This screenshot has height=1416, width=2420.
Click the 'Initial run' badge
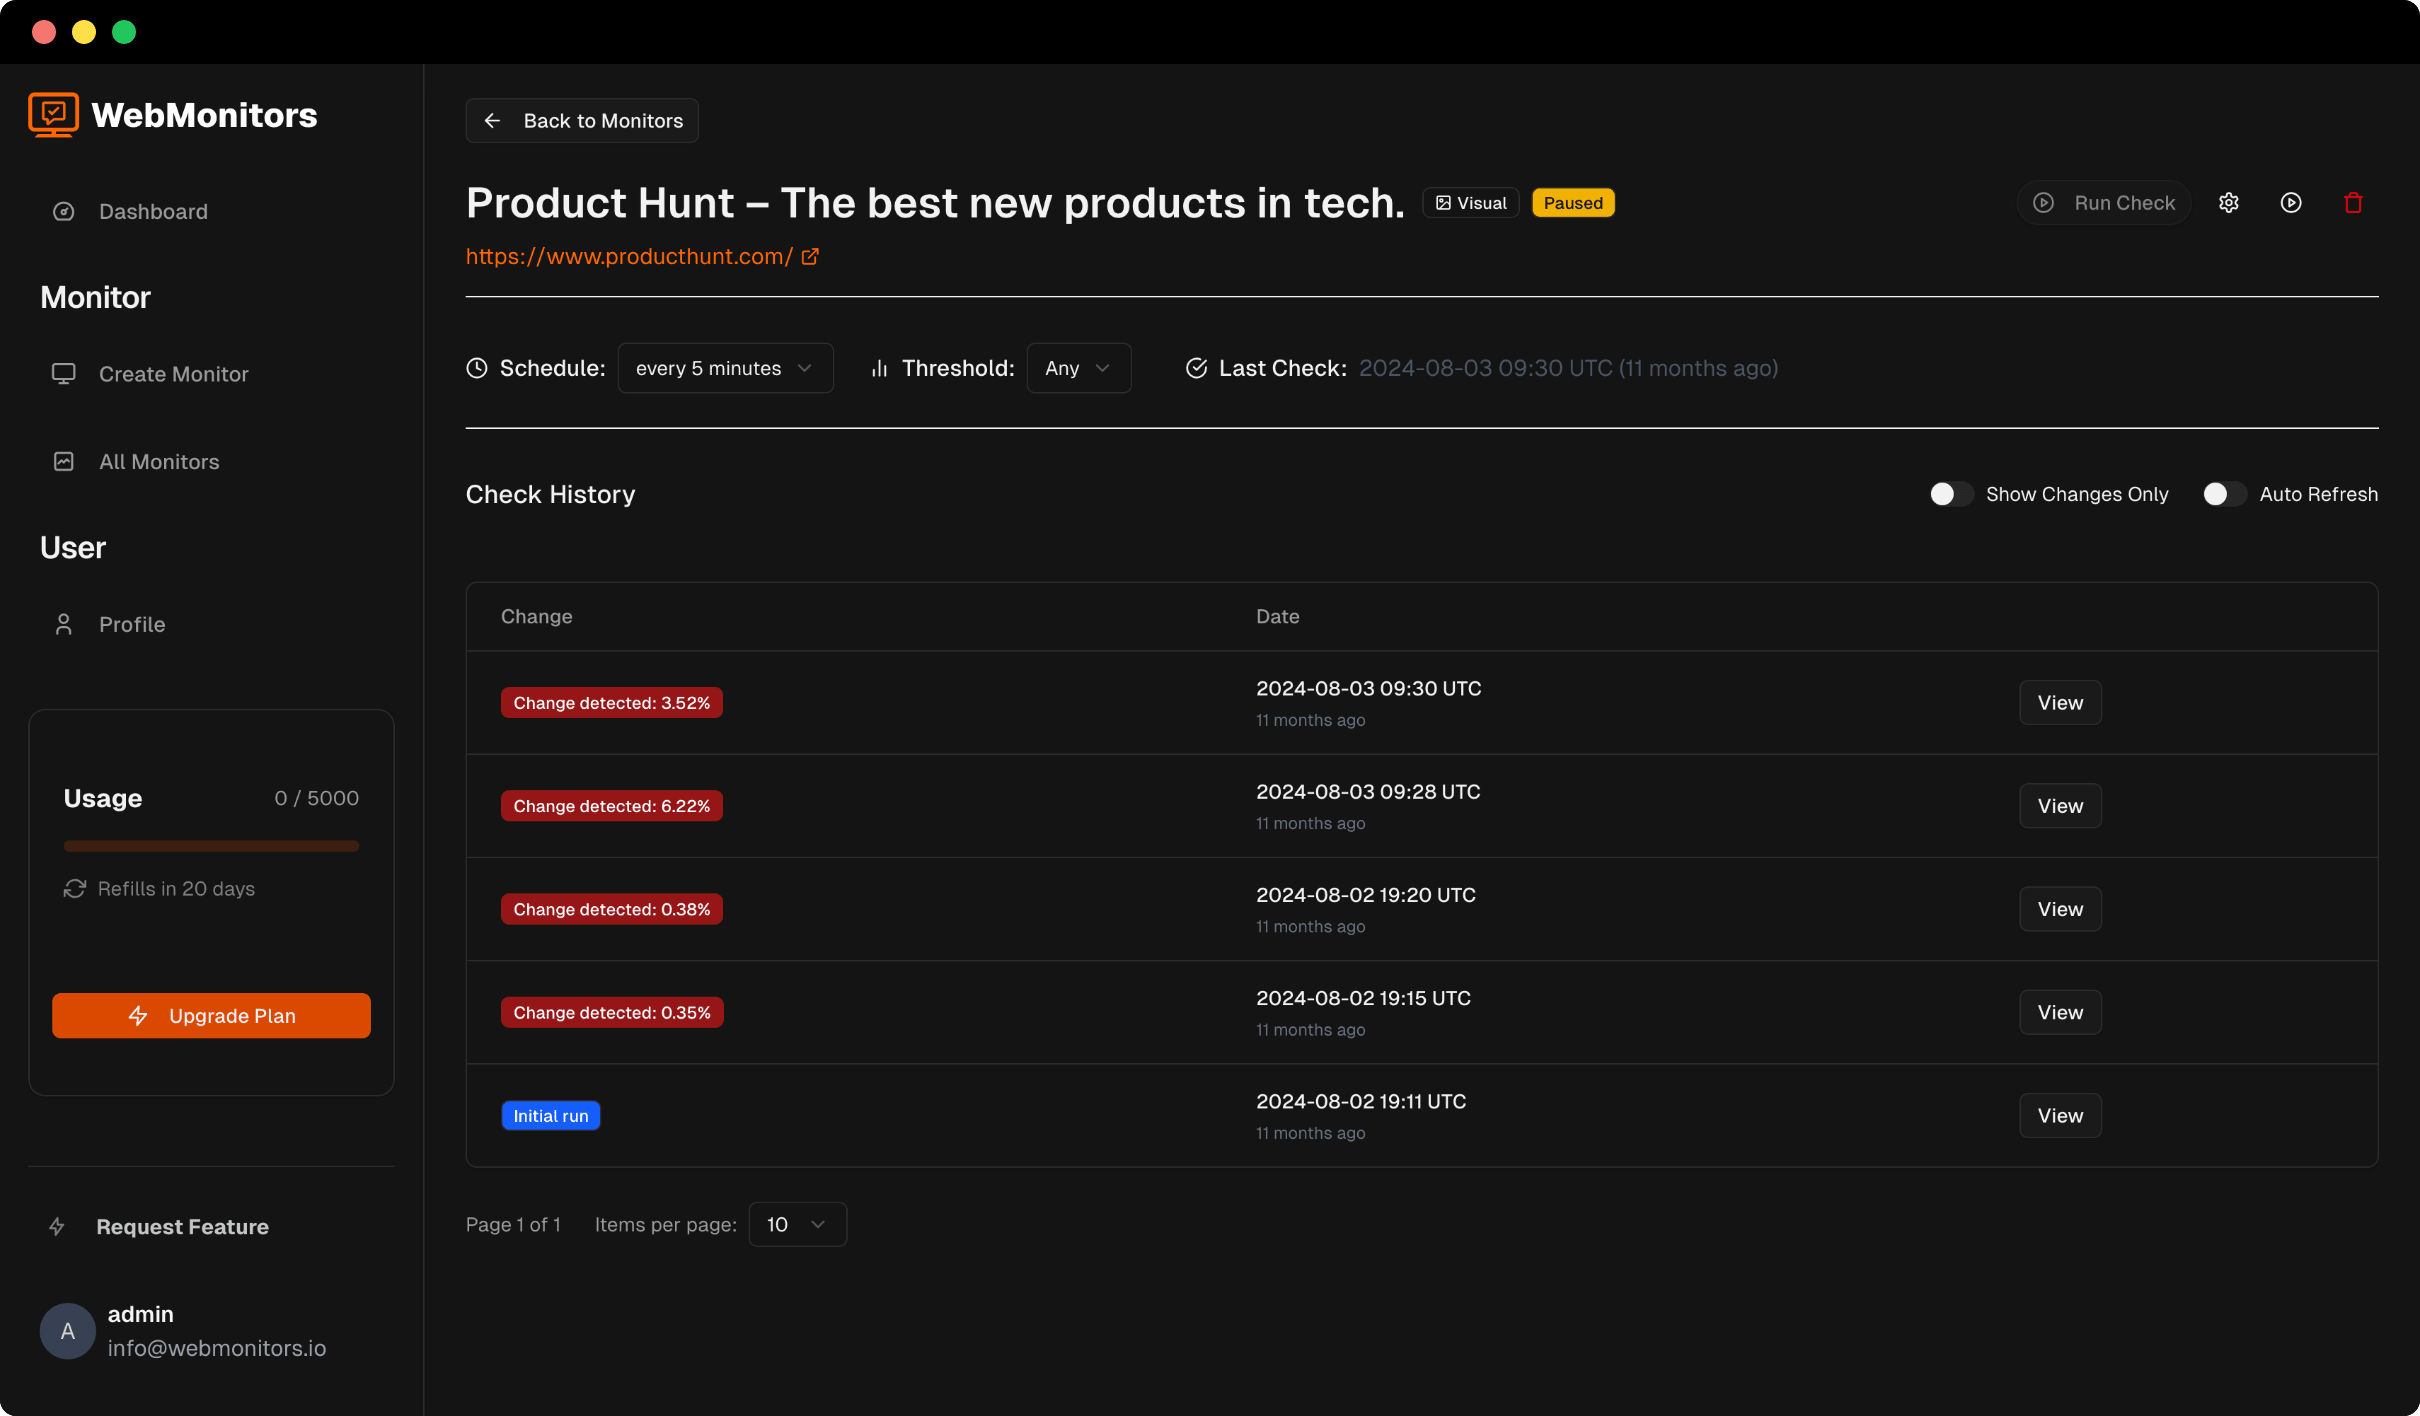coord(551,1116)
